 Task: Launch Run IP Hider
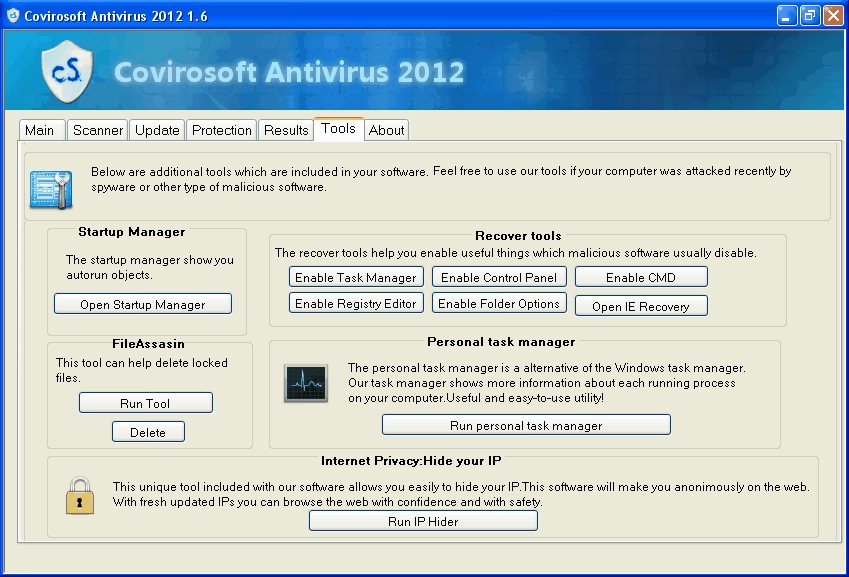tap(423, 521)
